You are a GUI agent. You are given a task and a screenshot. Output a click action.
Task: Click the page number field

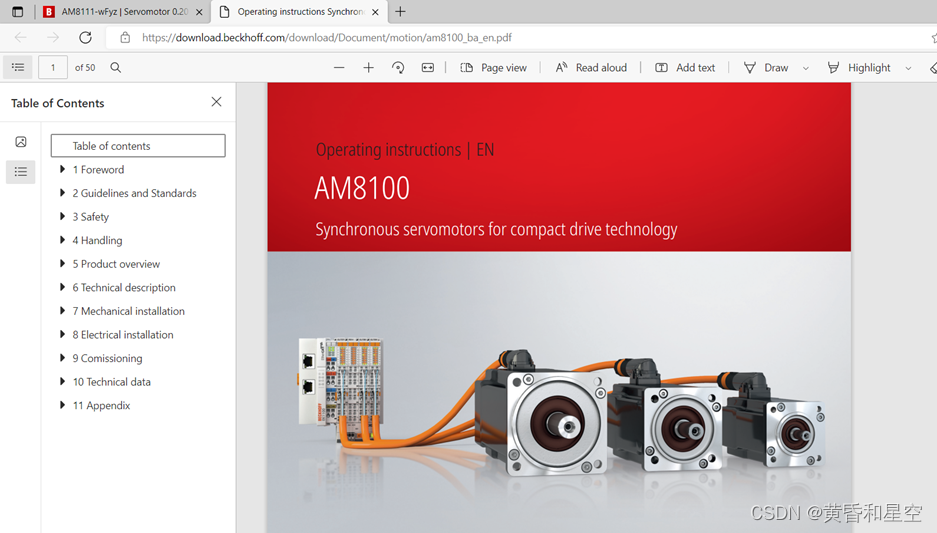[53, 68]
